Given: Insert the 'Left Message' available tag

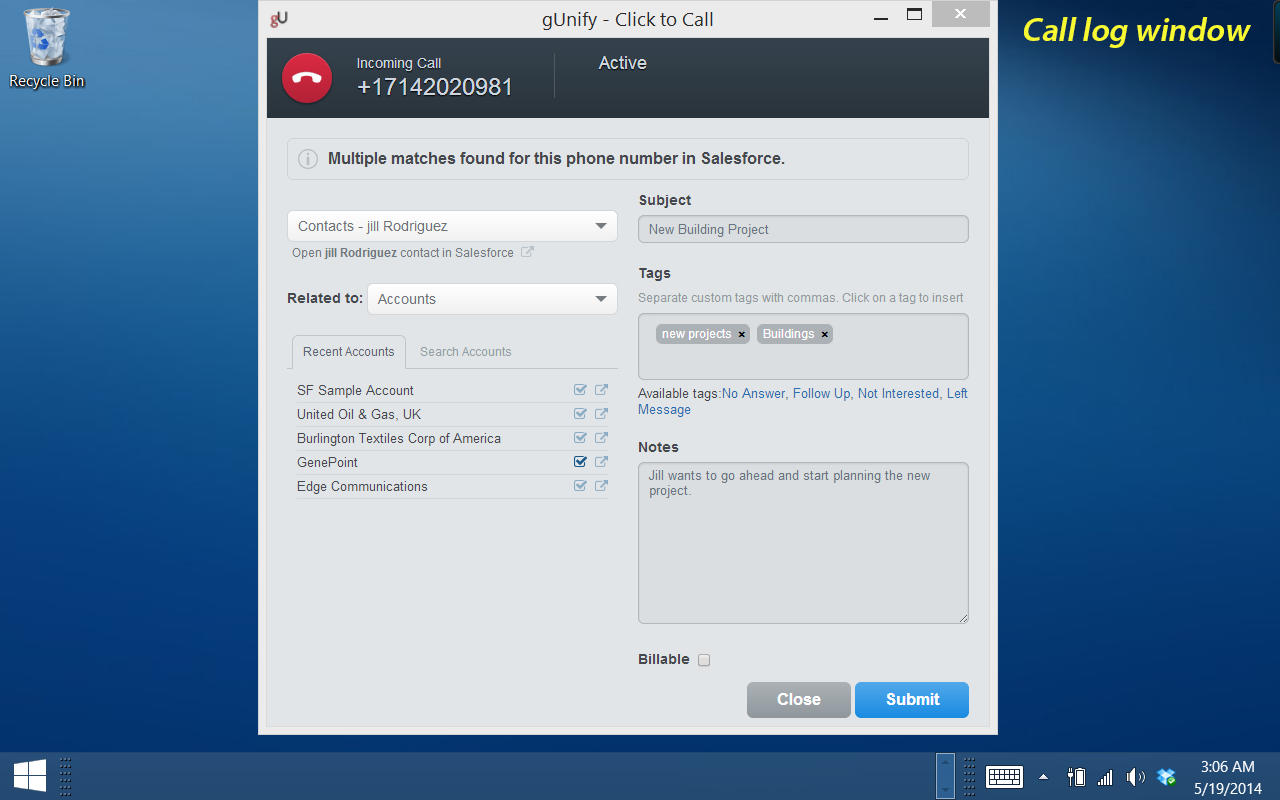Looking at the screenshot, I should [957, 394].
